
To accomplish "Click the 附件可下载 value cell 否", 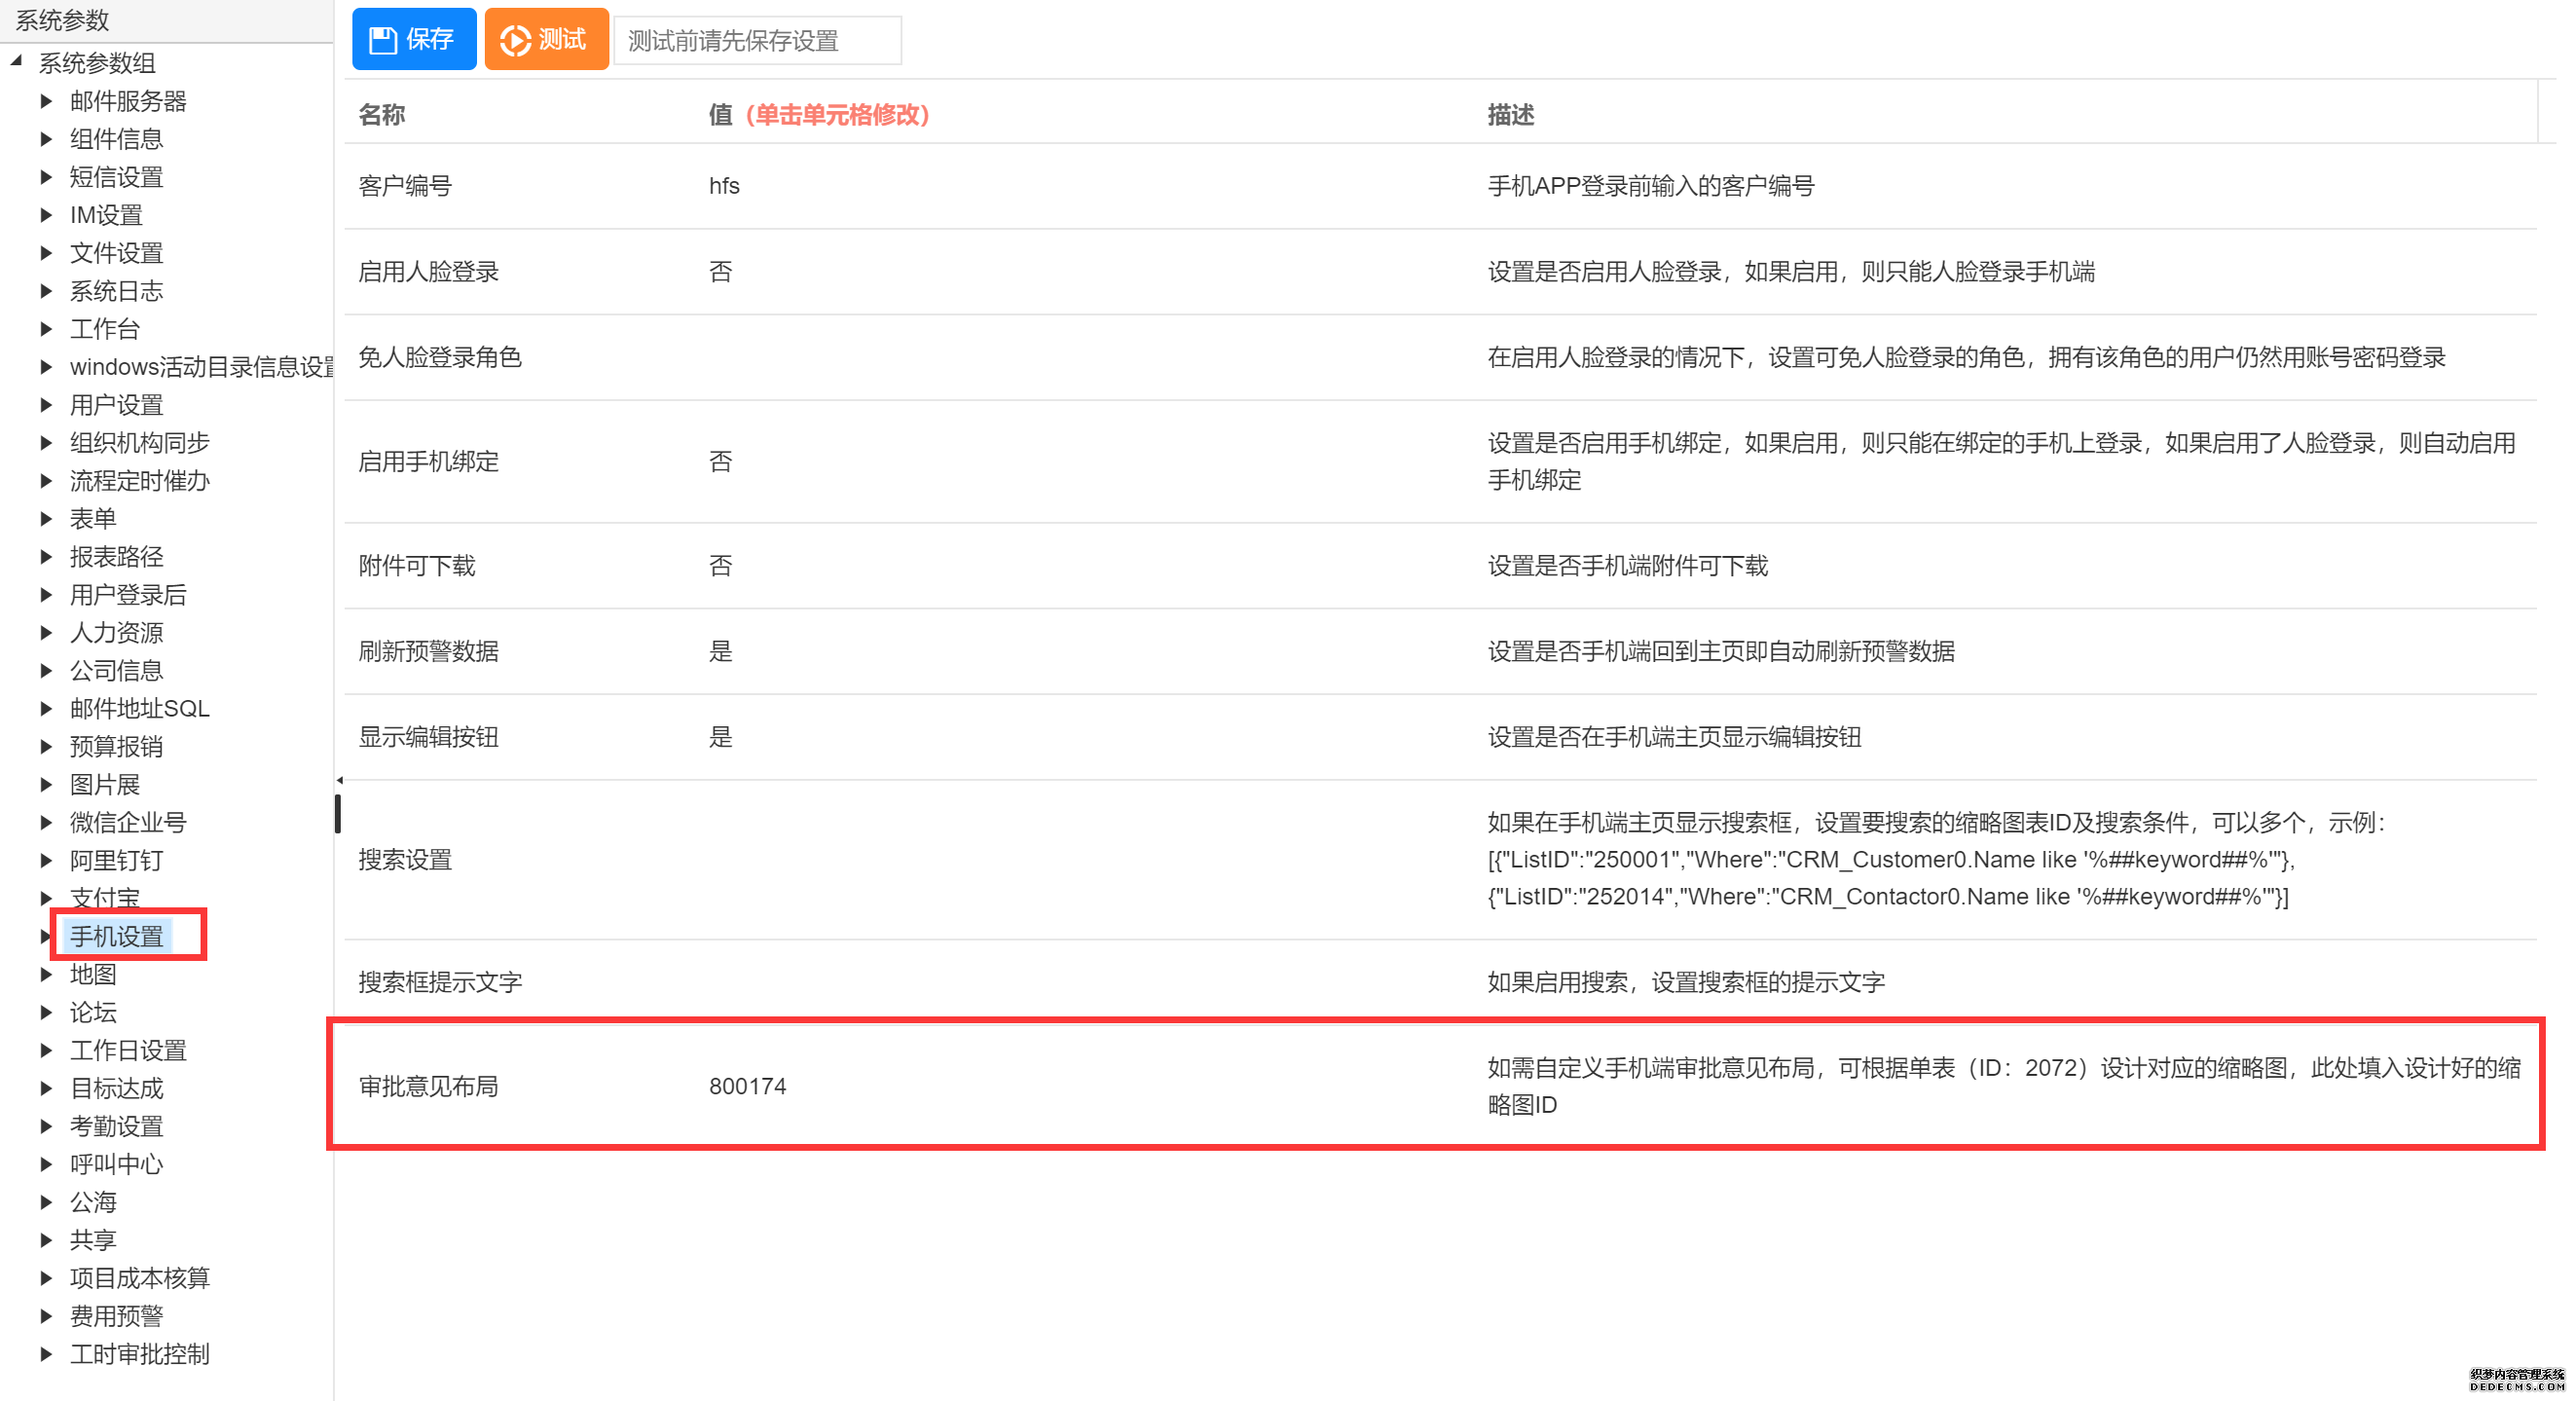I will point(721,566).
